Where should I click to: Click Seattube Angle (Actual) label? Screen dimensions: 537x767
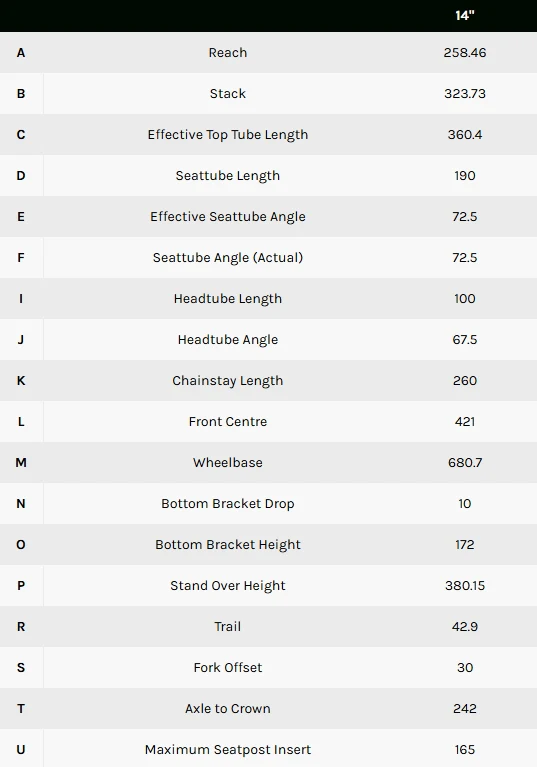pyautogui.click(x=227, y=258)
